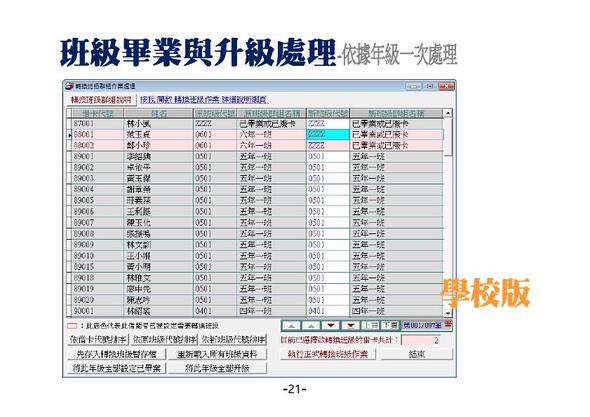Click the student name cell in row 89001

158,156
